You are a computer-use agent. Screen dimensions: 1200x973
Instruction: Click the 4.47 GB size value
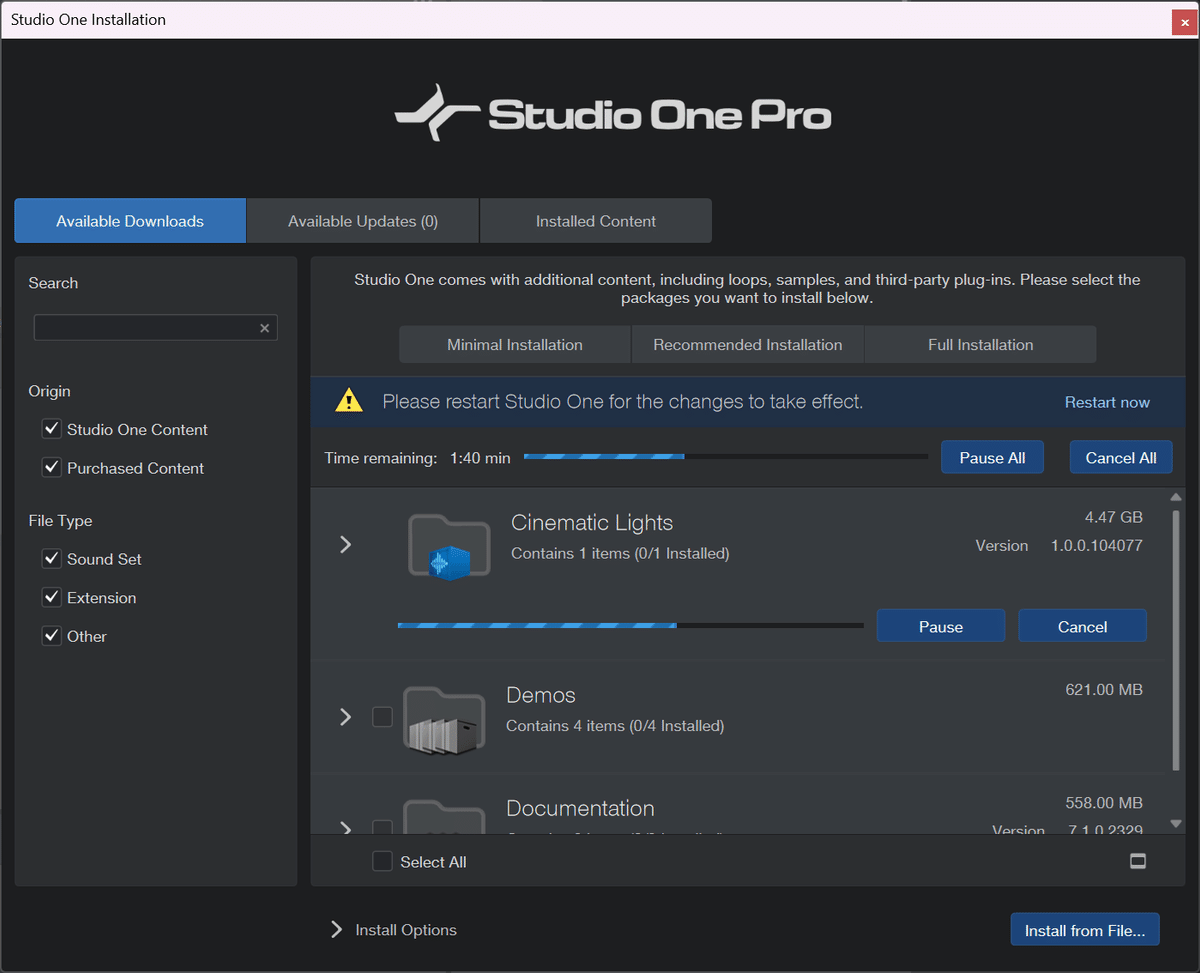click(1114, 517)
